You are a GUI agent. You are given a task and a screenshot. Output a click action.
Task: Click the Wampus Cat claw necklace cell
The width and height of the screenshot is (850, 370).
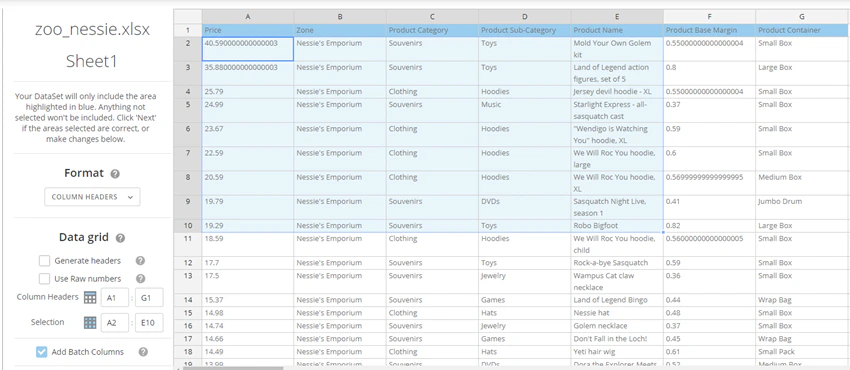[617, 281]
